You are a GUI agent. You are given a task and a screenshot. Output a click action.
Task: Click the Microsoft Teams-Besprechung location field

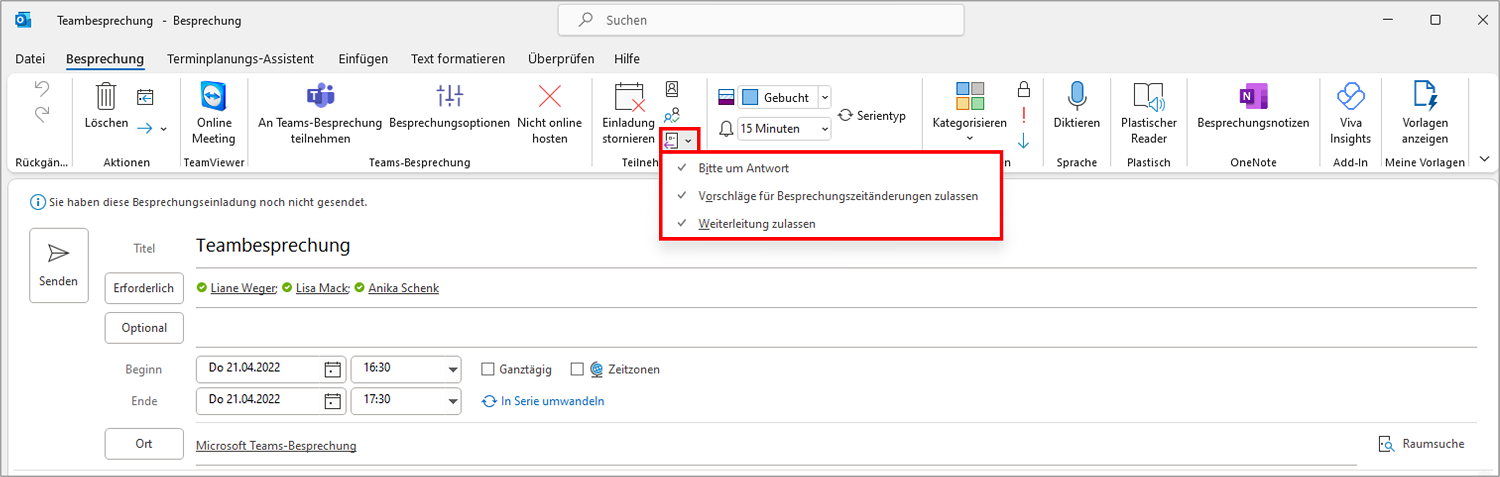(x=775, y=445)
